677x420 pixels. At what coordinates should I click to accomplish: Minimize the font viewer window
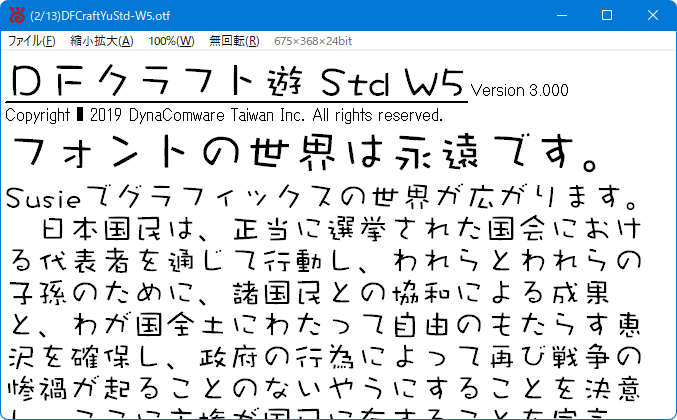coord(562,16)
